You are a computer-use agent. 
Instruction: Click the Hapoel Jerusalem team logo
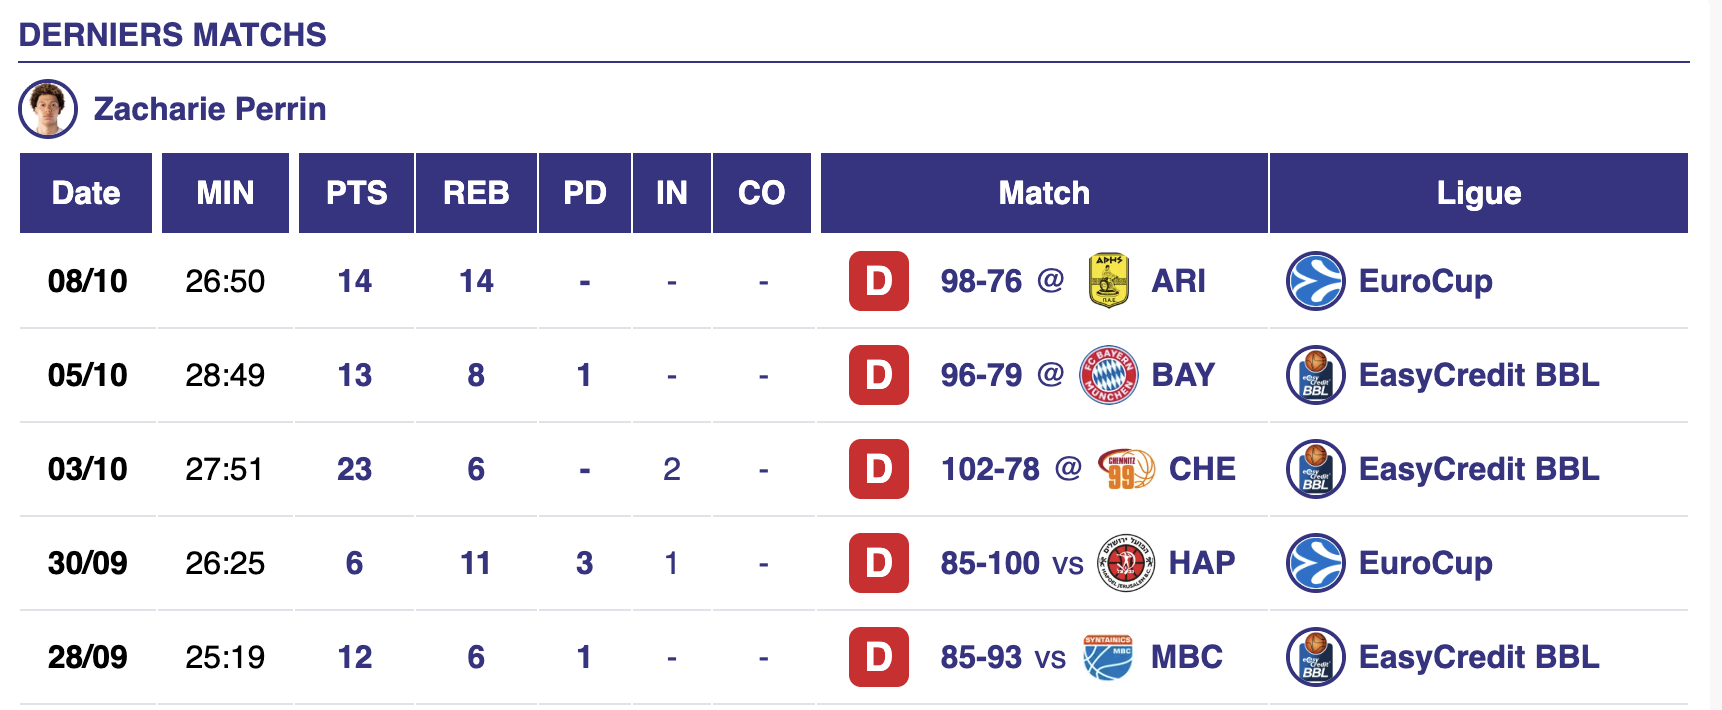click(x=1126, y=563)
